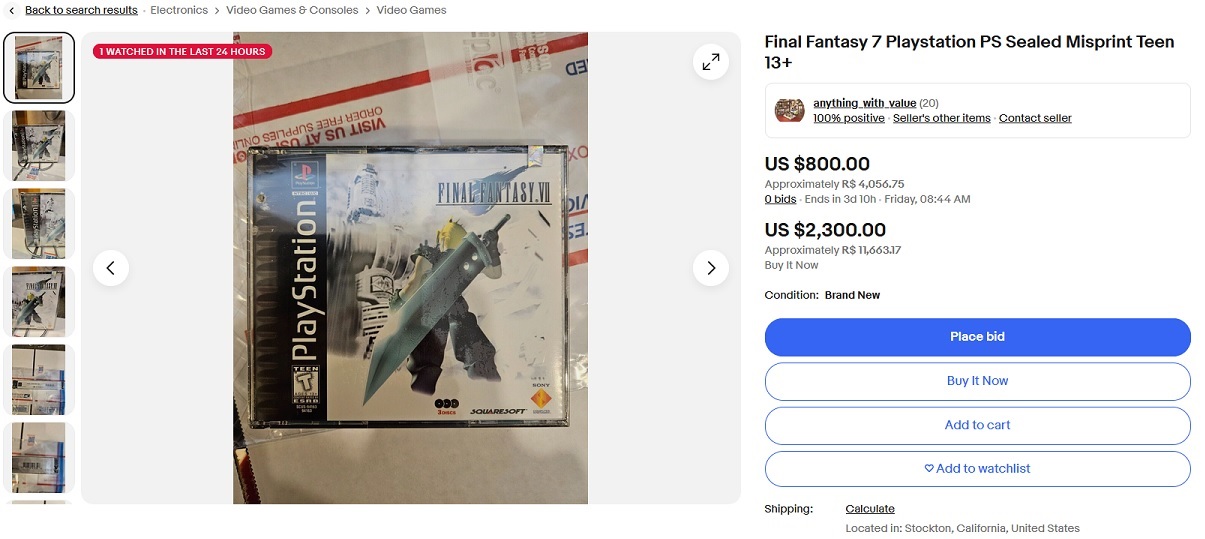Calculate shipping cost

click(x=870, y=509)
